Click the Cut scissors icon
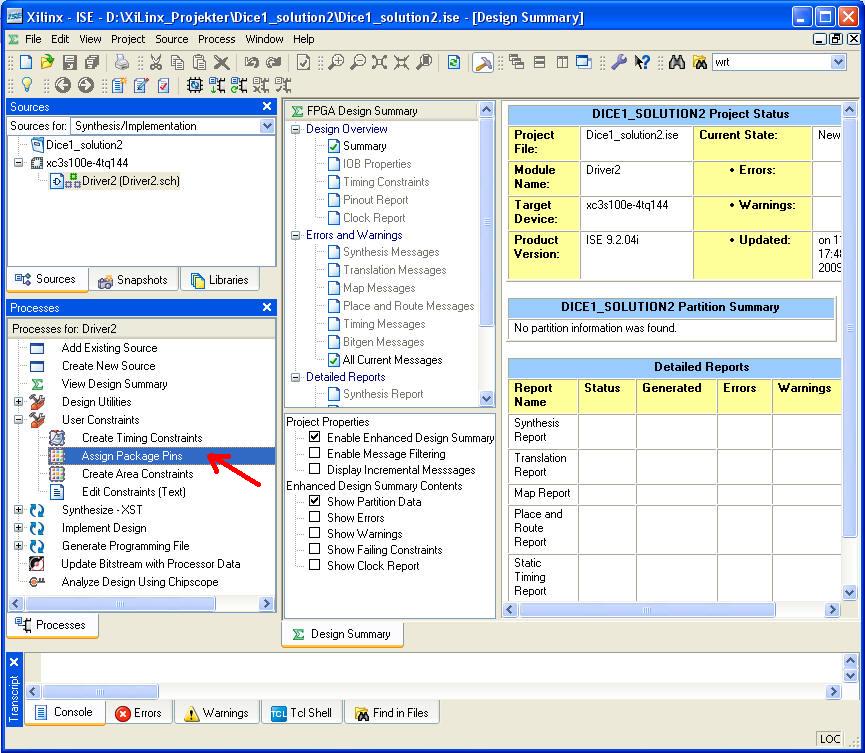Viewport: 865px width, 753px height. (156, 62)
